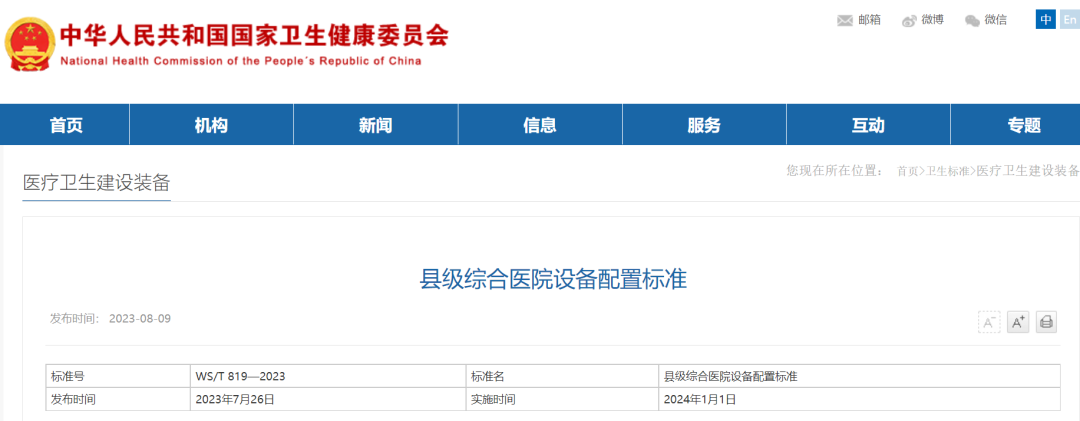Go to 新闻 in the navigation bar

[375, 125]
